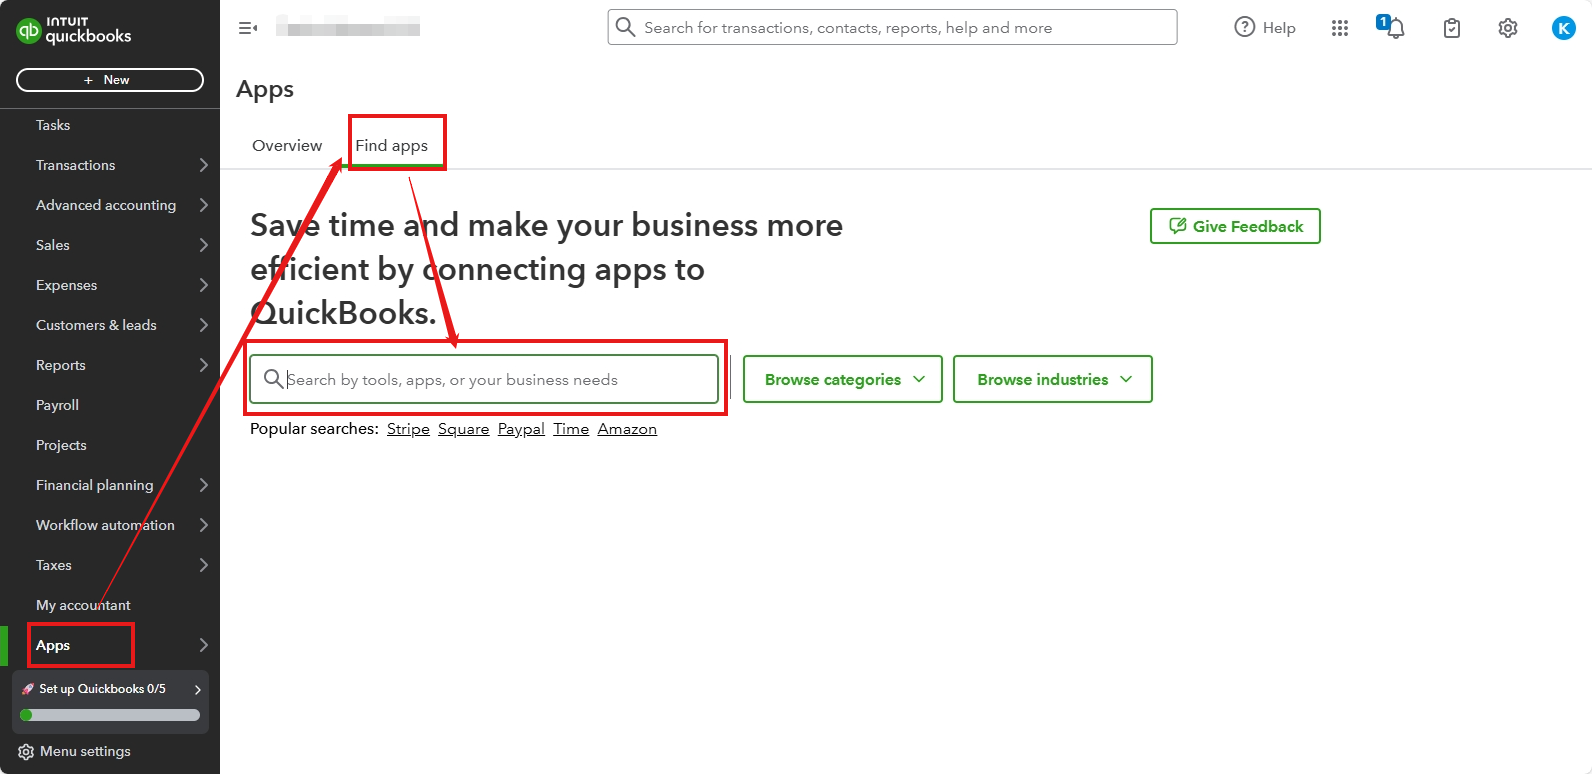Expand the Financial planning chevron
The image size is (1592, 774).
(203, 485)
